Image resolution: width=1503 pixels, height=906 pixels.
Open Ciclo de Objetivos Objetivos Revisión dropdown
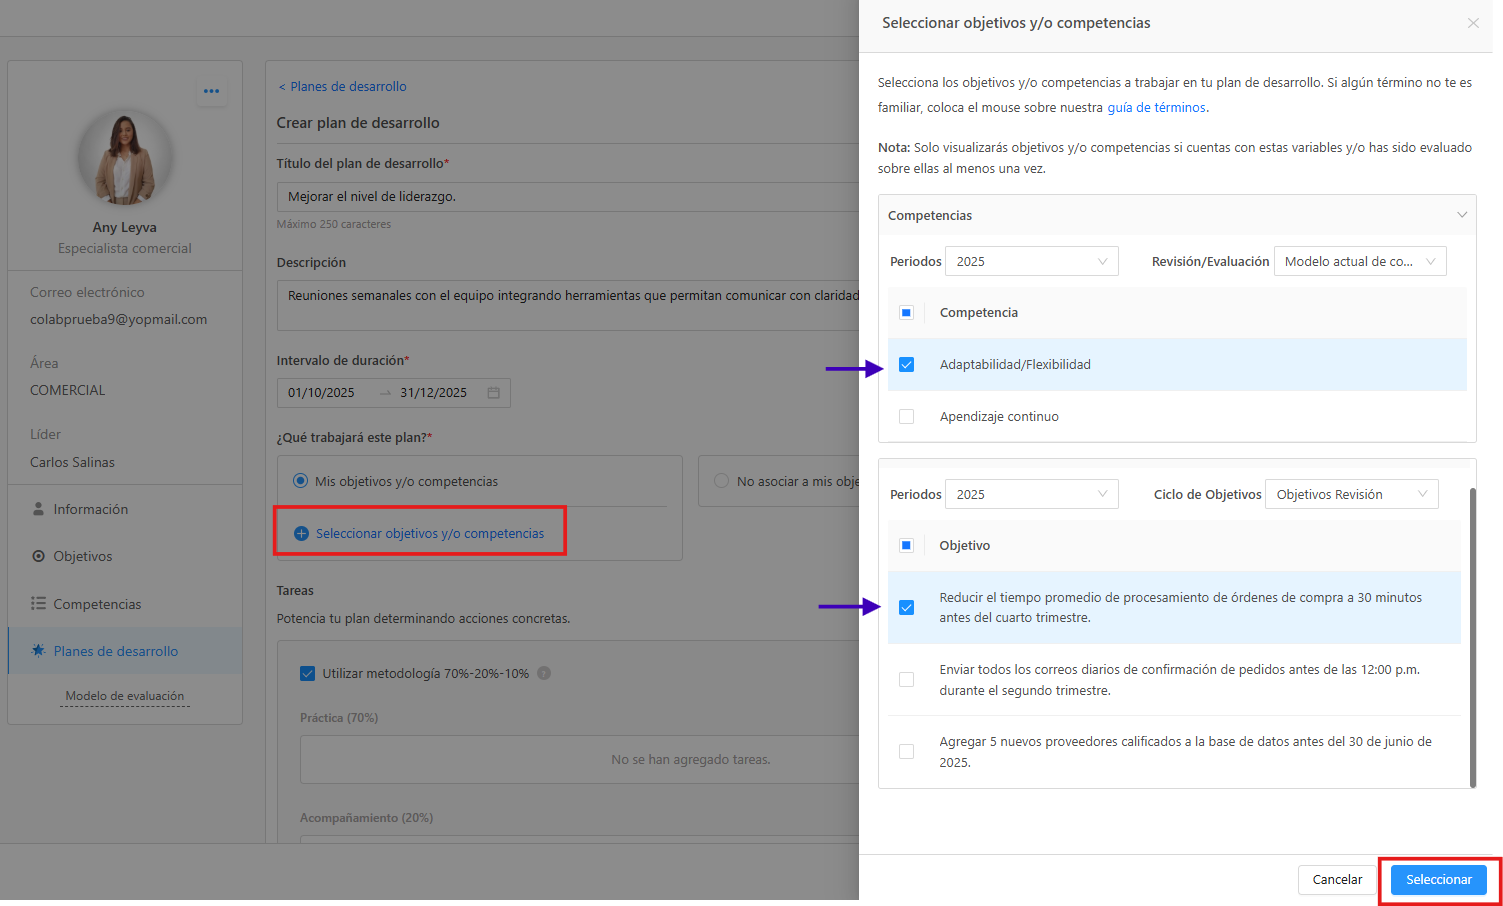click(x=1352, y=495)
